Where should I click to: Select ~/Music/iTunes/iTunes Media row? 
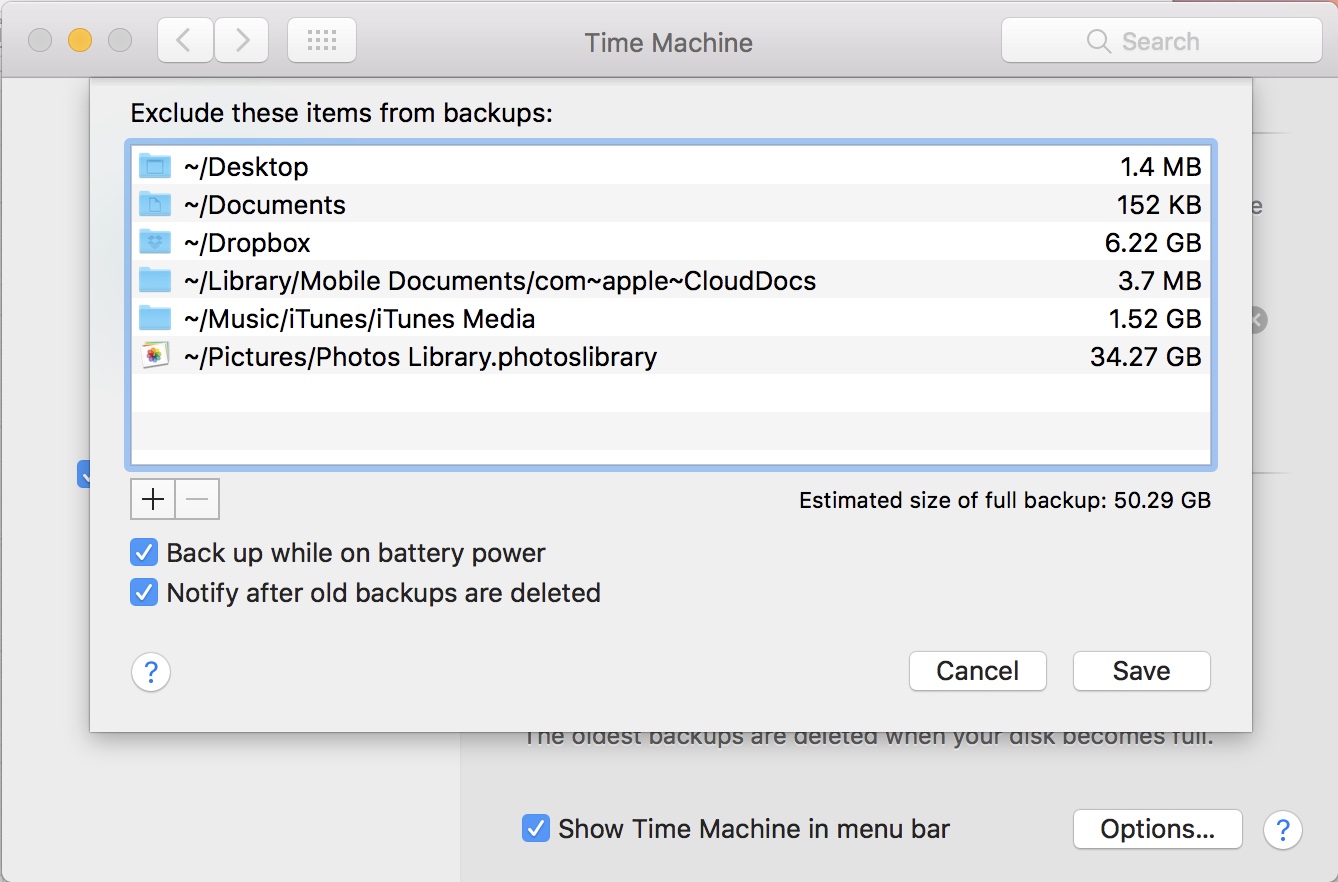pyautogui.click(x=670, y=318)
